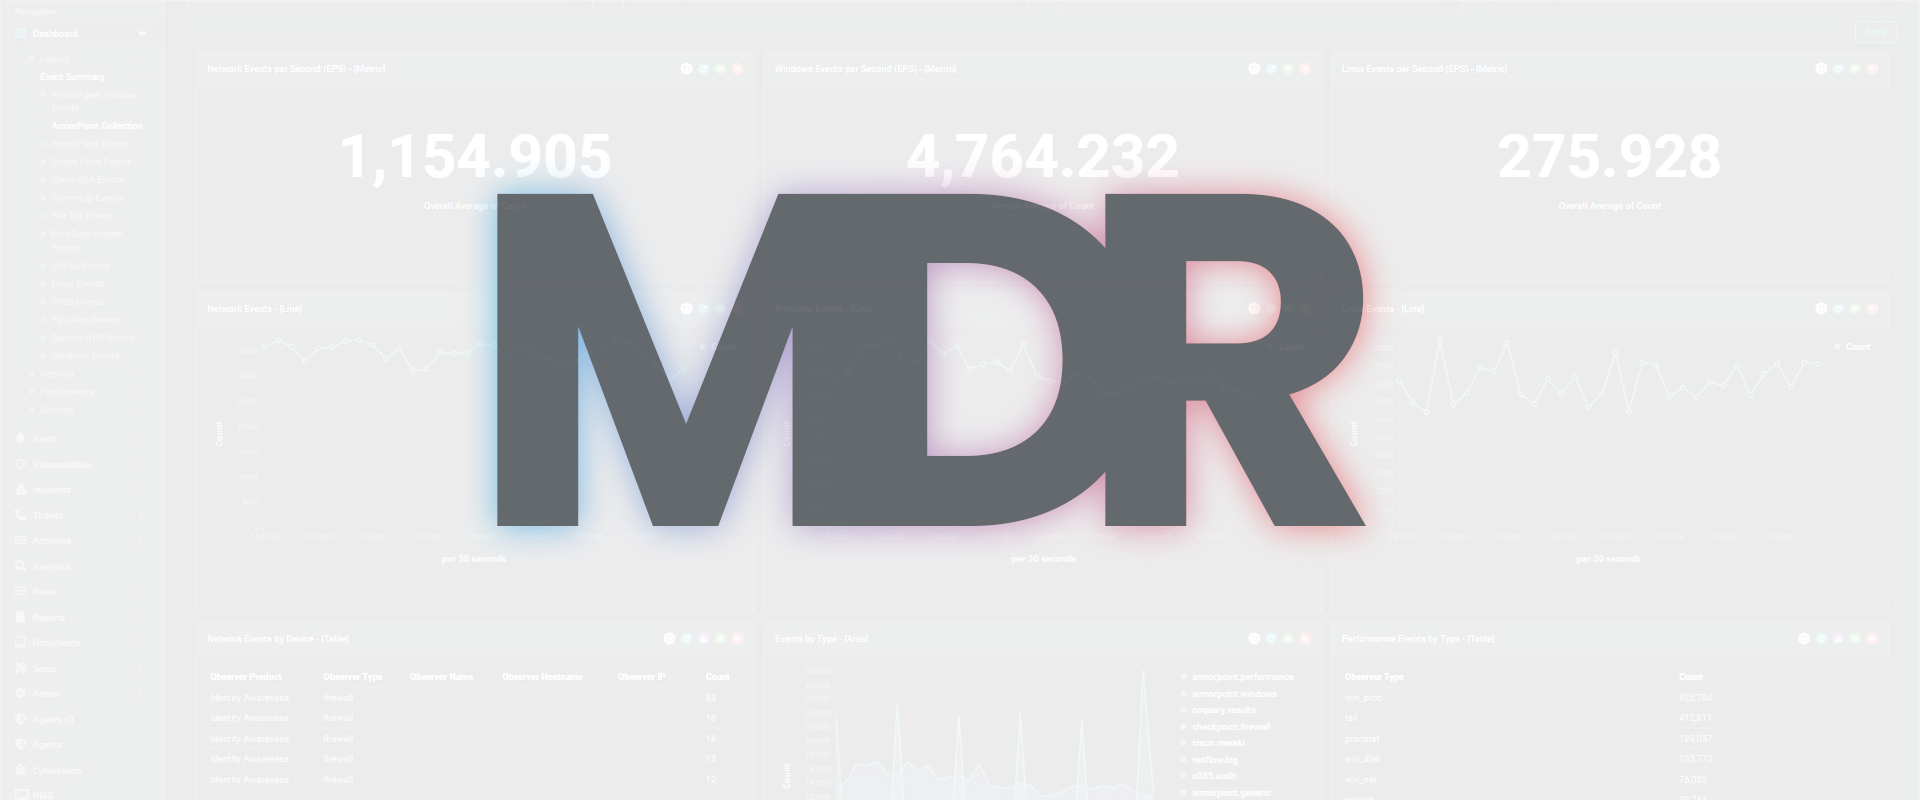Refresh the Events by Type area panel
Screen dimensions: 1920x800
click(x=1271, y=639)
